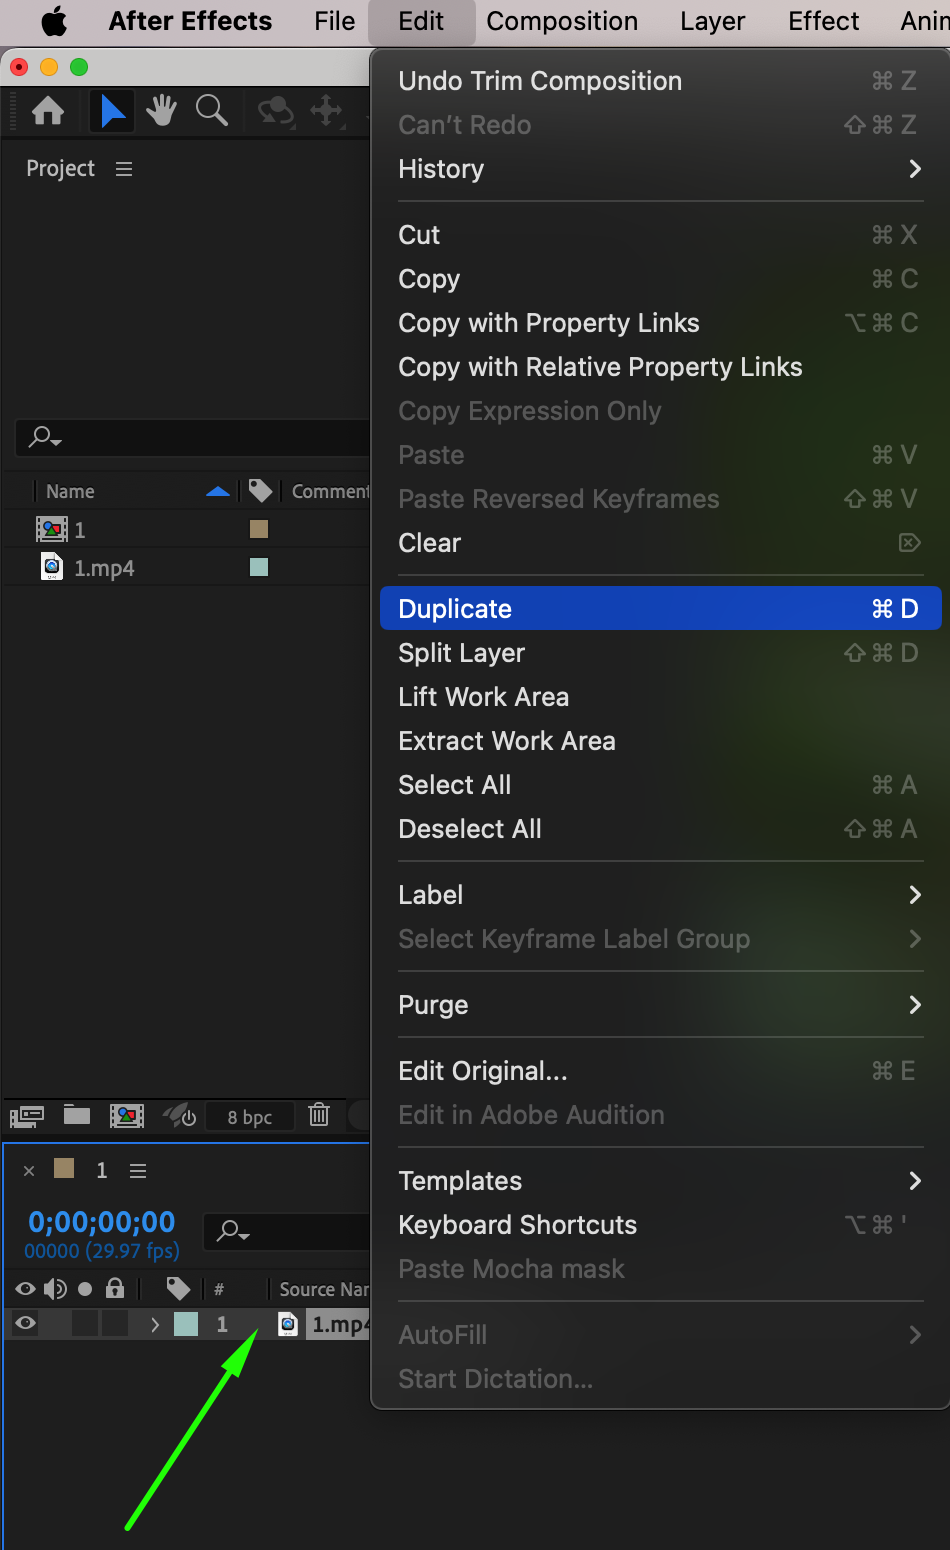Hide the 1.mp4 layer with eye toggle
The image size is (950, 1550).
coord(26,1324)
